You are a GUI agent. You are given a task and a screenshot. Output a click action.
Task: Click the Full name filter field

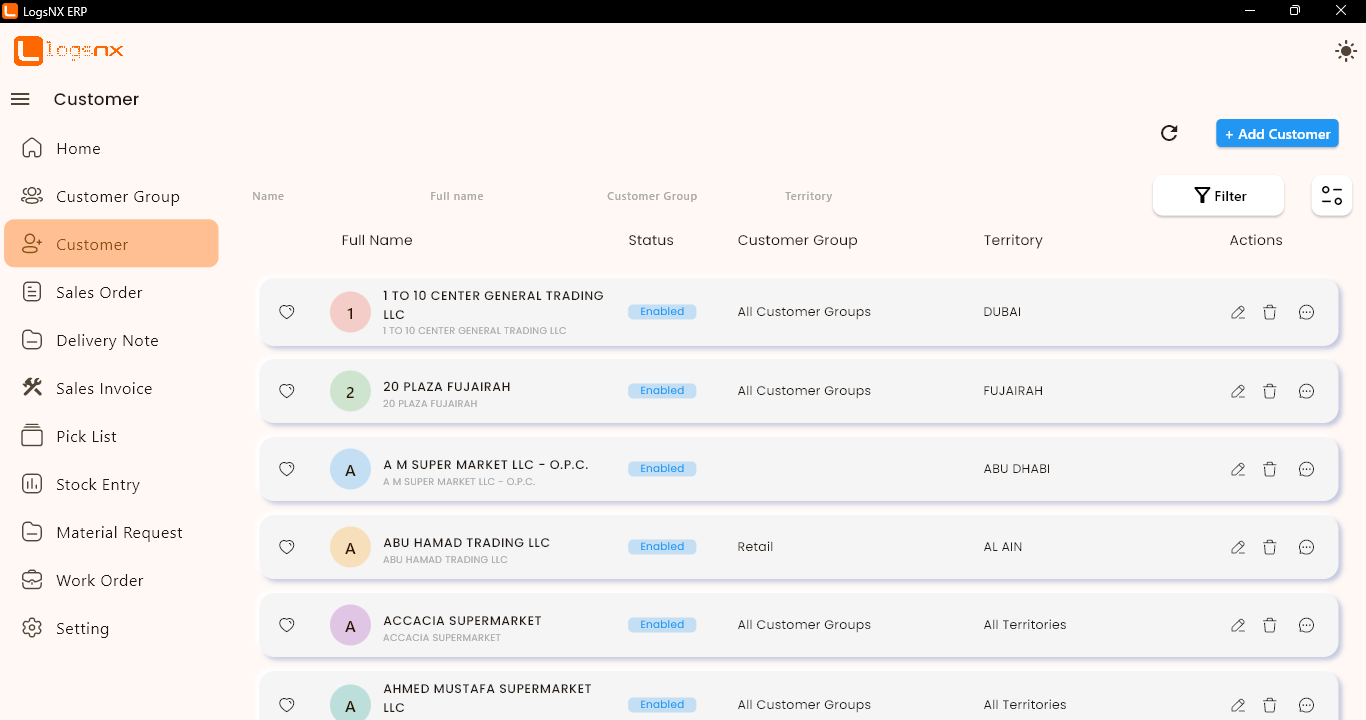point(509,196)
